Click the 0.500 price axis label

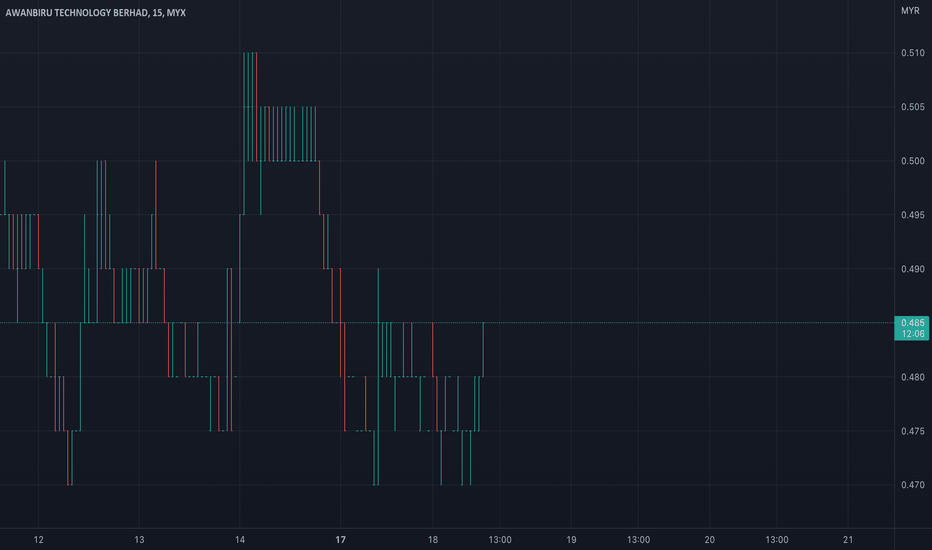912,161
